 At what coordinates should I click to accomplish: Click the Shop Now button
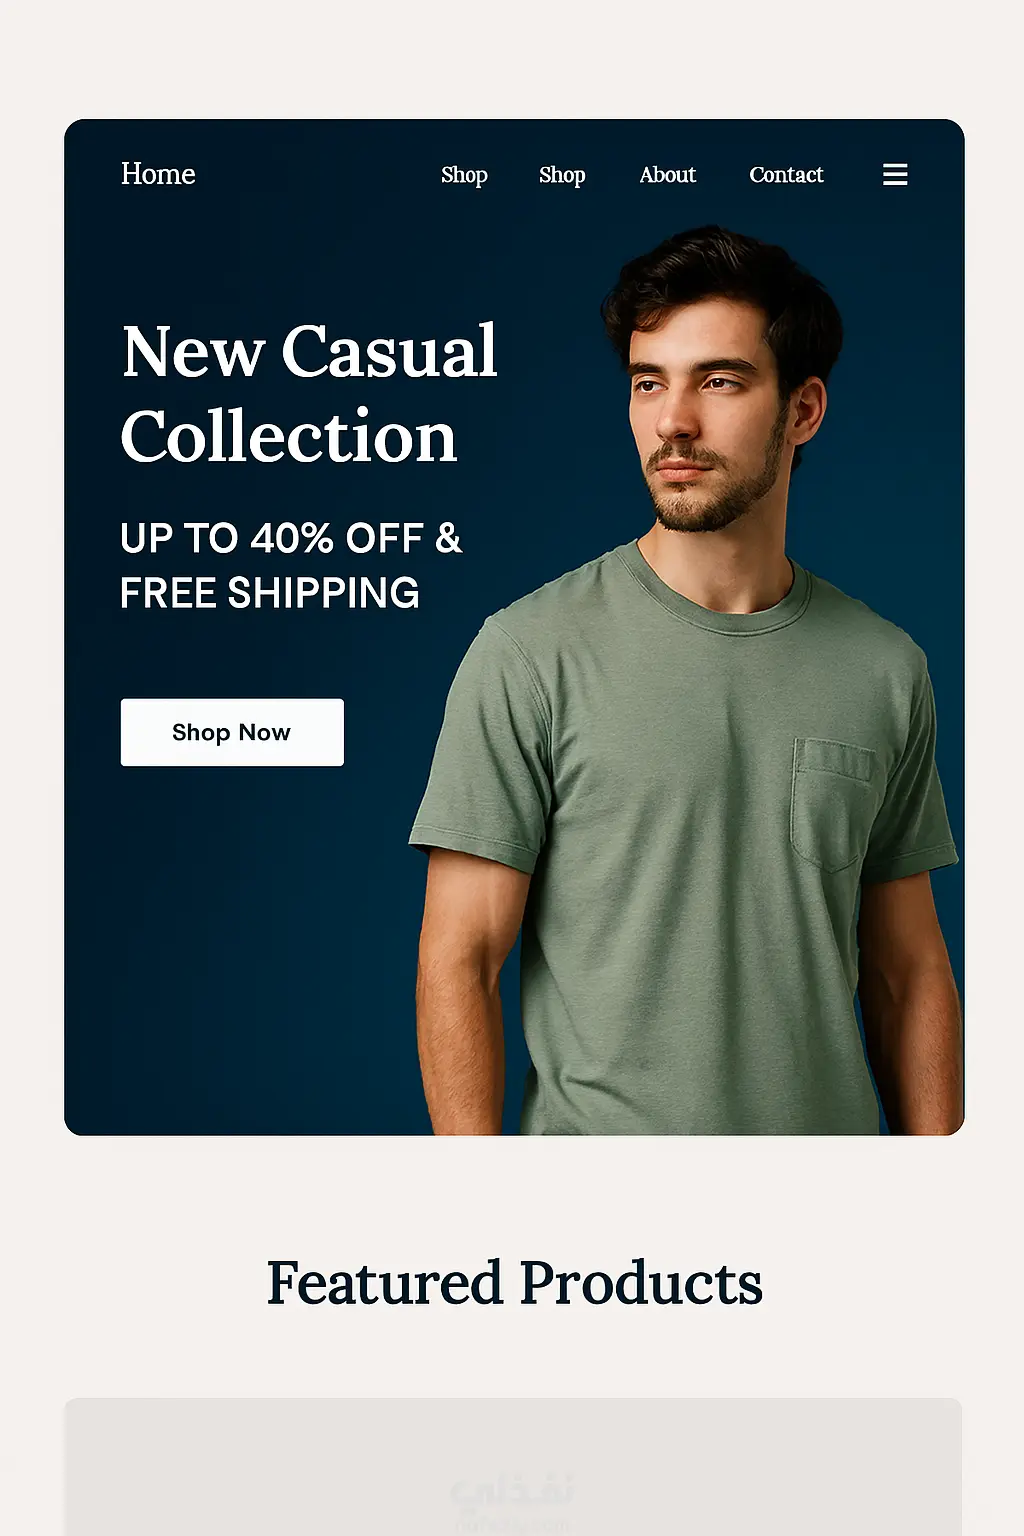(232, 732)
